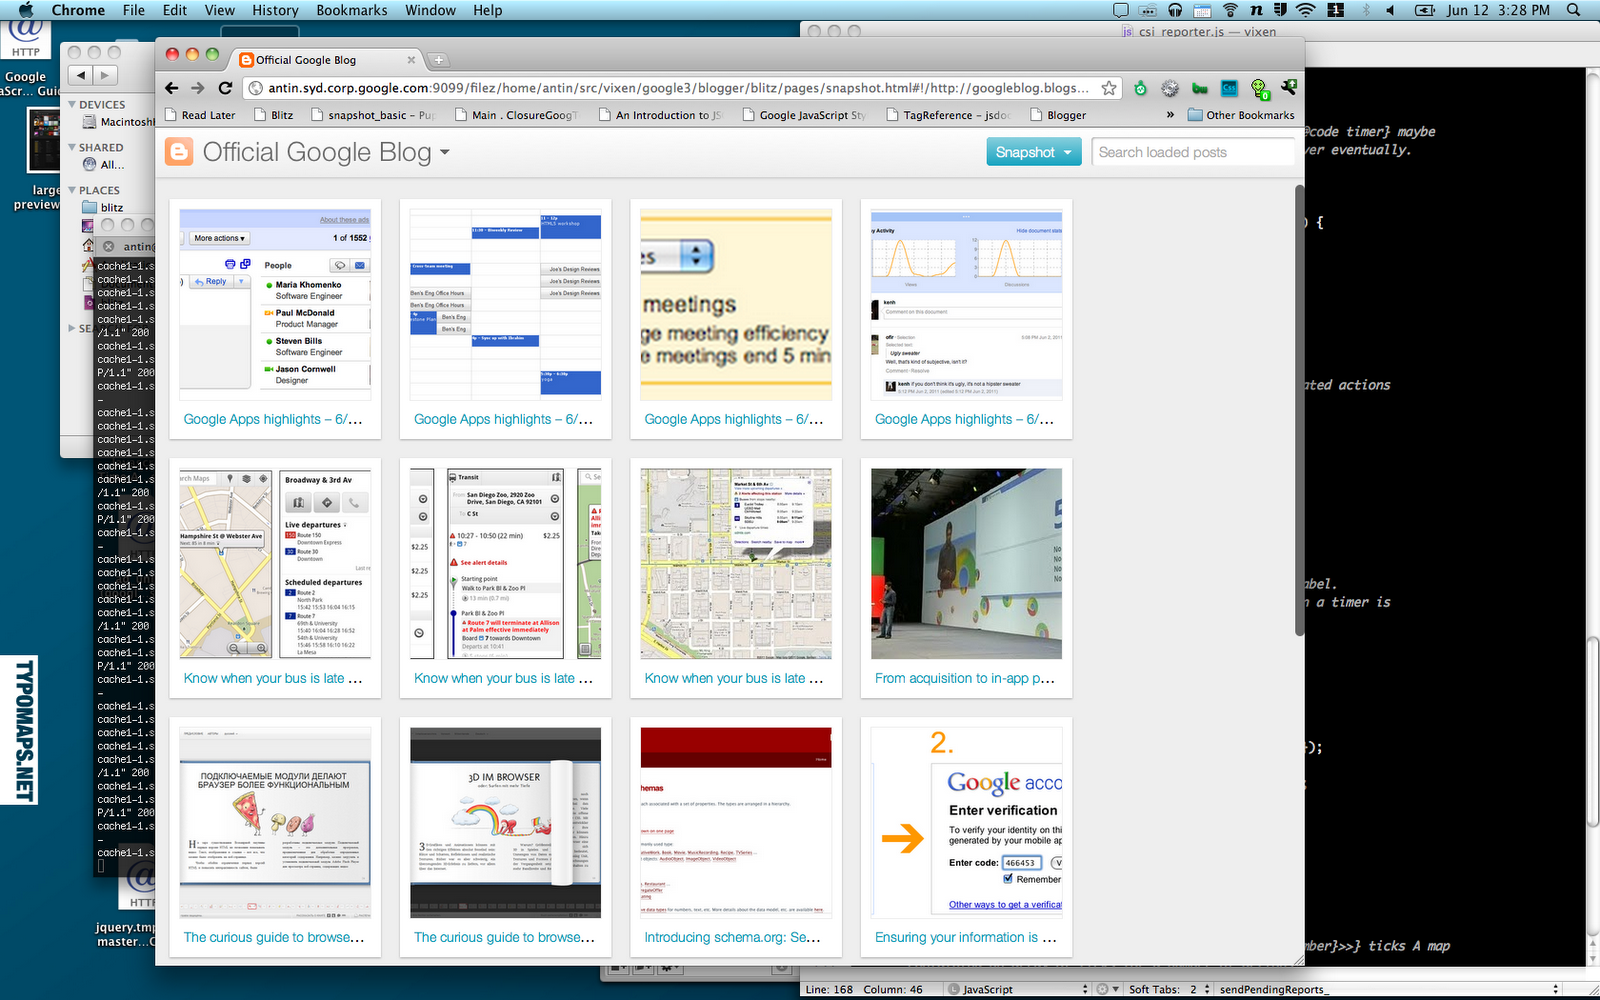Open the 'Ensuring your information is…' post link
Image resolution: width=1600 pixels, height=1000 pixels.
965,937
